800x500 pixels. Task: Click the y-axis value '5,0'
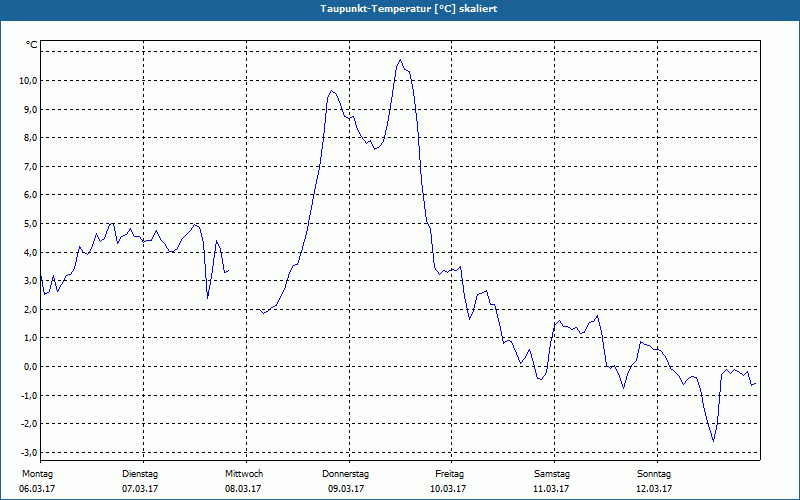(x=30, y=224)
